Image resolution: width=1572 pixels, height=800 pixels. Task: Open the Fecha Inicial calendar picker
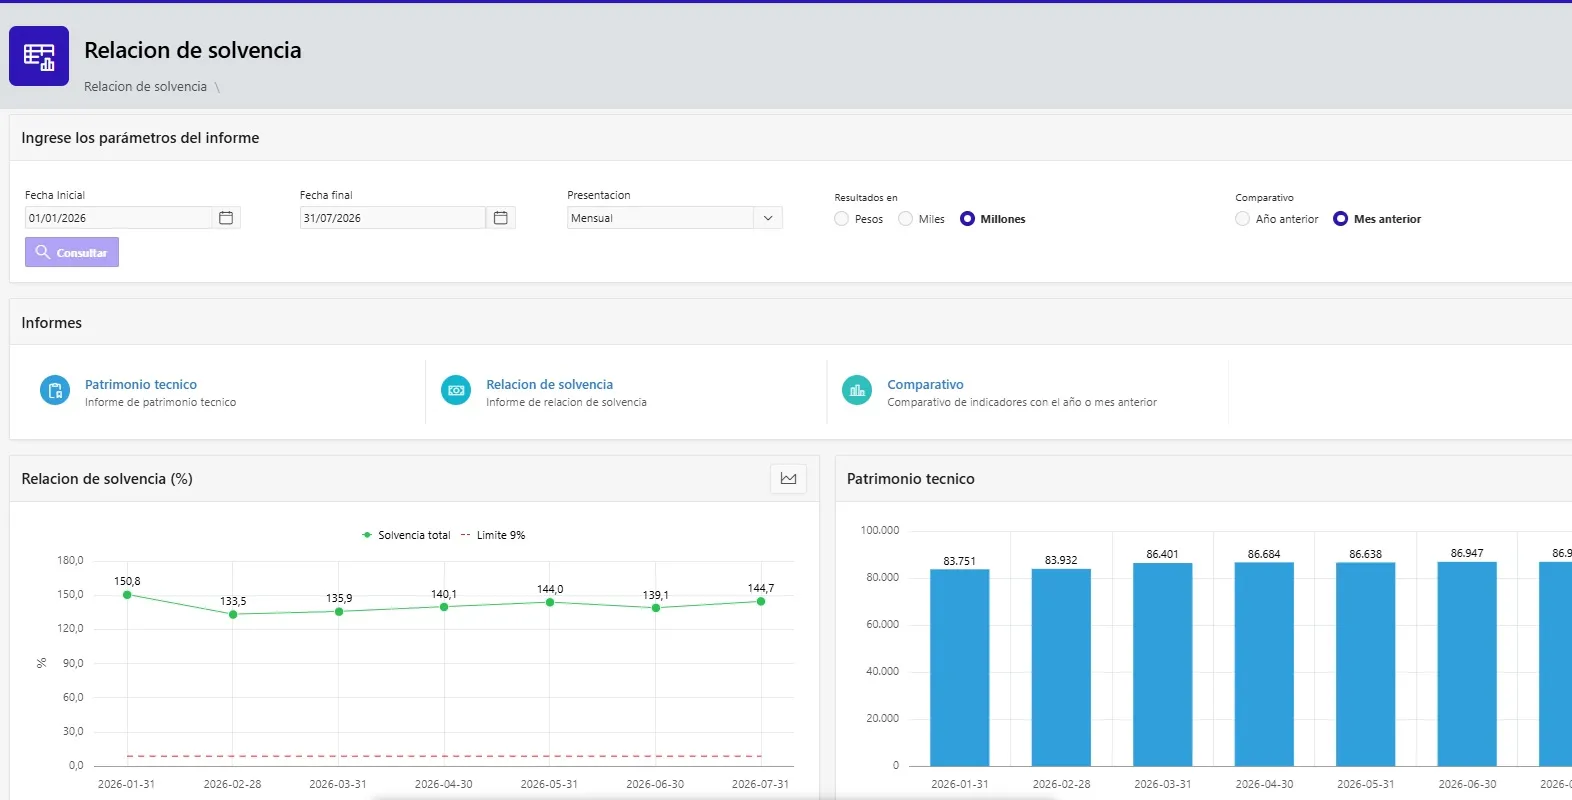point(226,218)
